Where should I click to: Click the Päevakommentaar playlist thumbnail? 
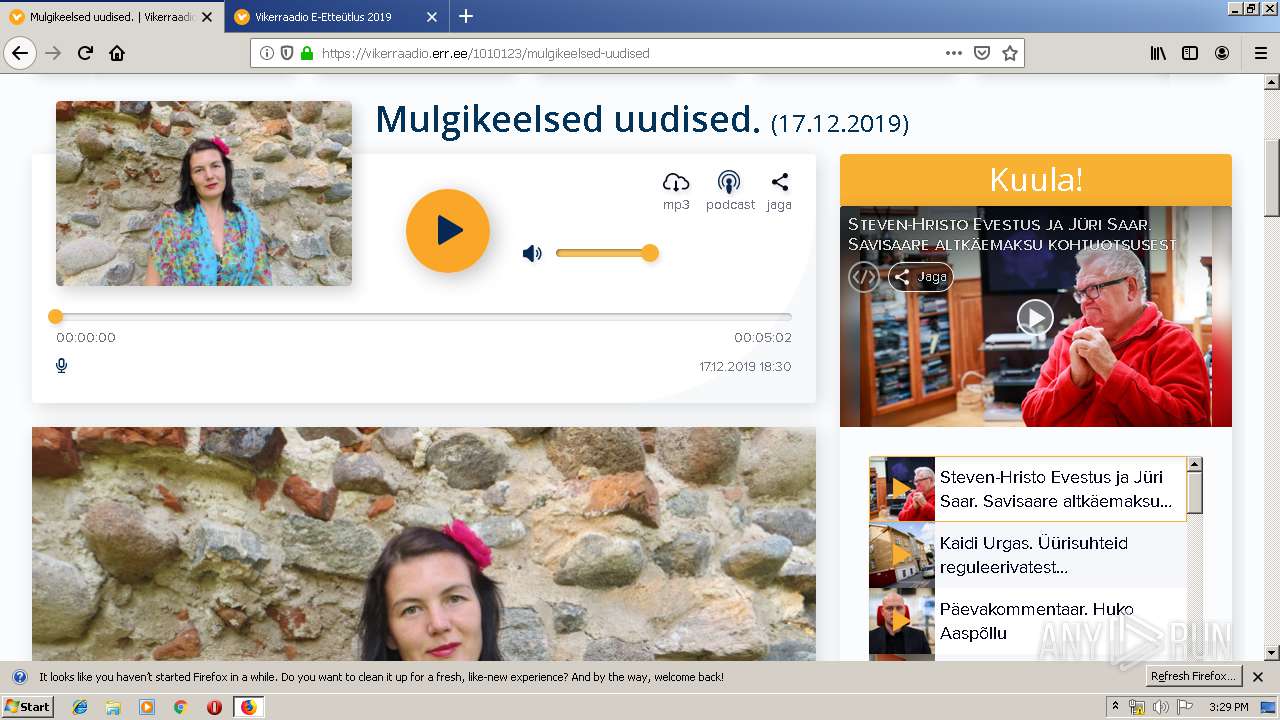click(902, 621)
